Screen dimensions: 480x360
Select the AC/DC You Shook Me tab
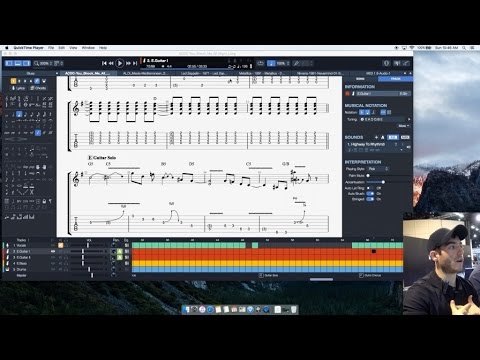tap(87, 73)
